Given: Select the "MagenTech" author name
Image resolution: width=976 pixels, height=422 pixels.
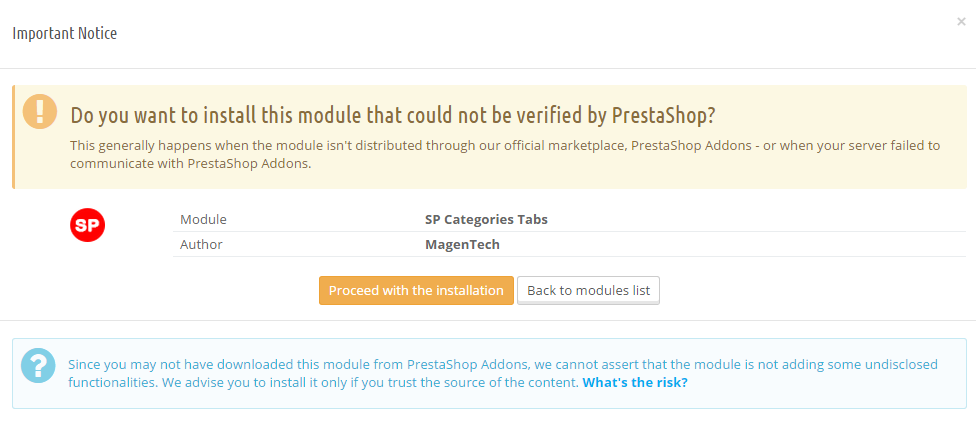Looking at the screenshot, I should click(462, 245).
